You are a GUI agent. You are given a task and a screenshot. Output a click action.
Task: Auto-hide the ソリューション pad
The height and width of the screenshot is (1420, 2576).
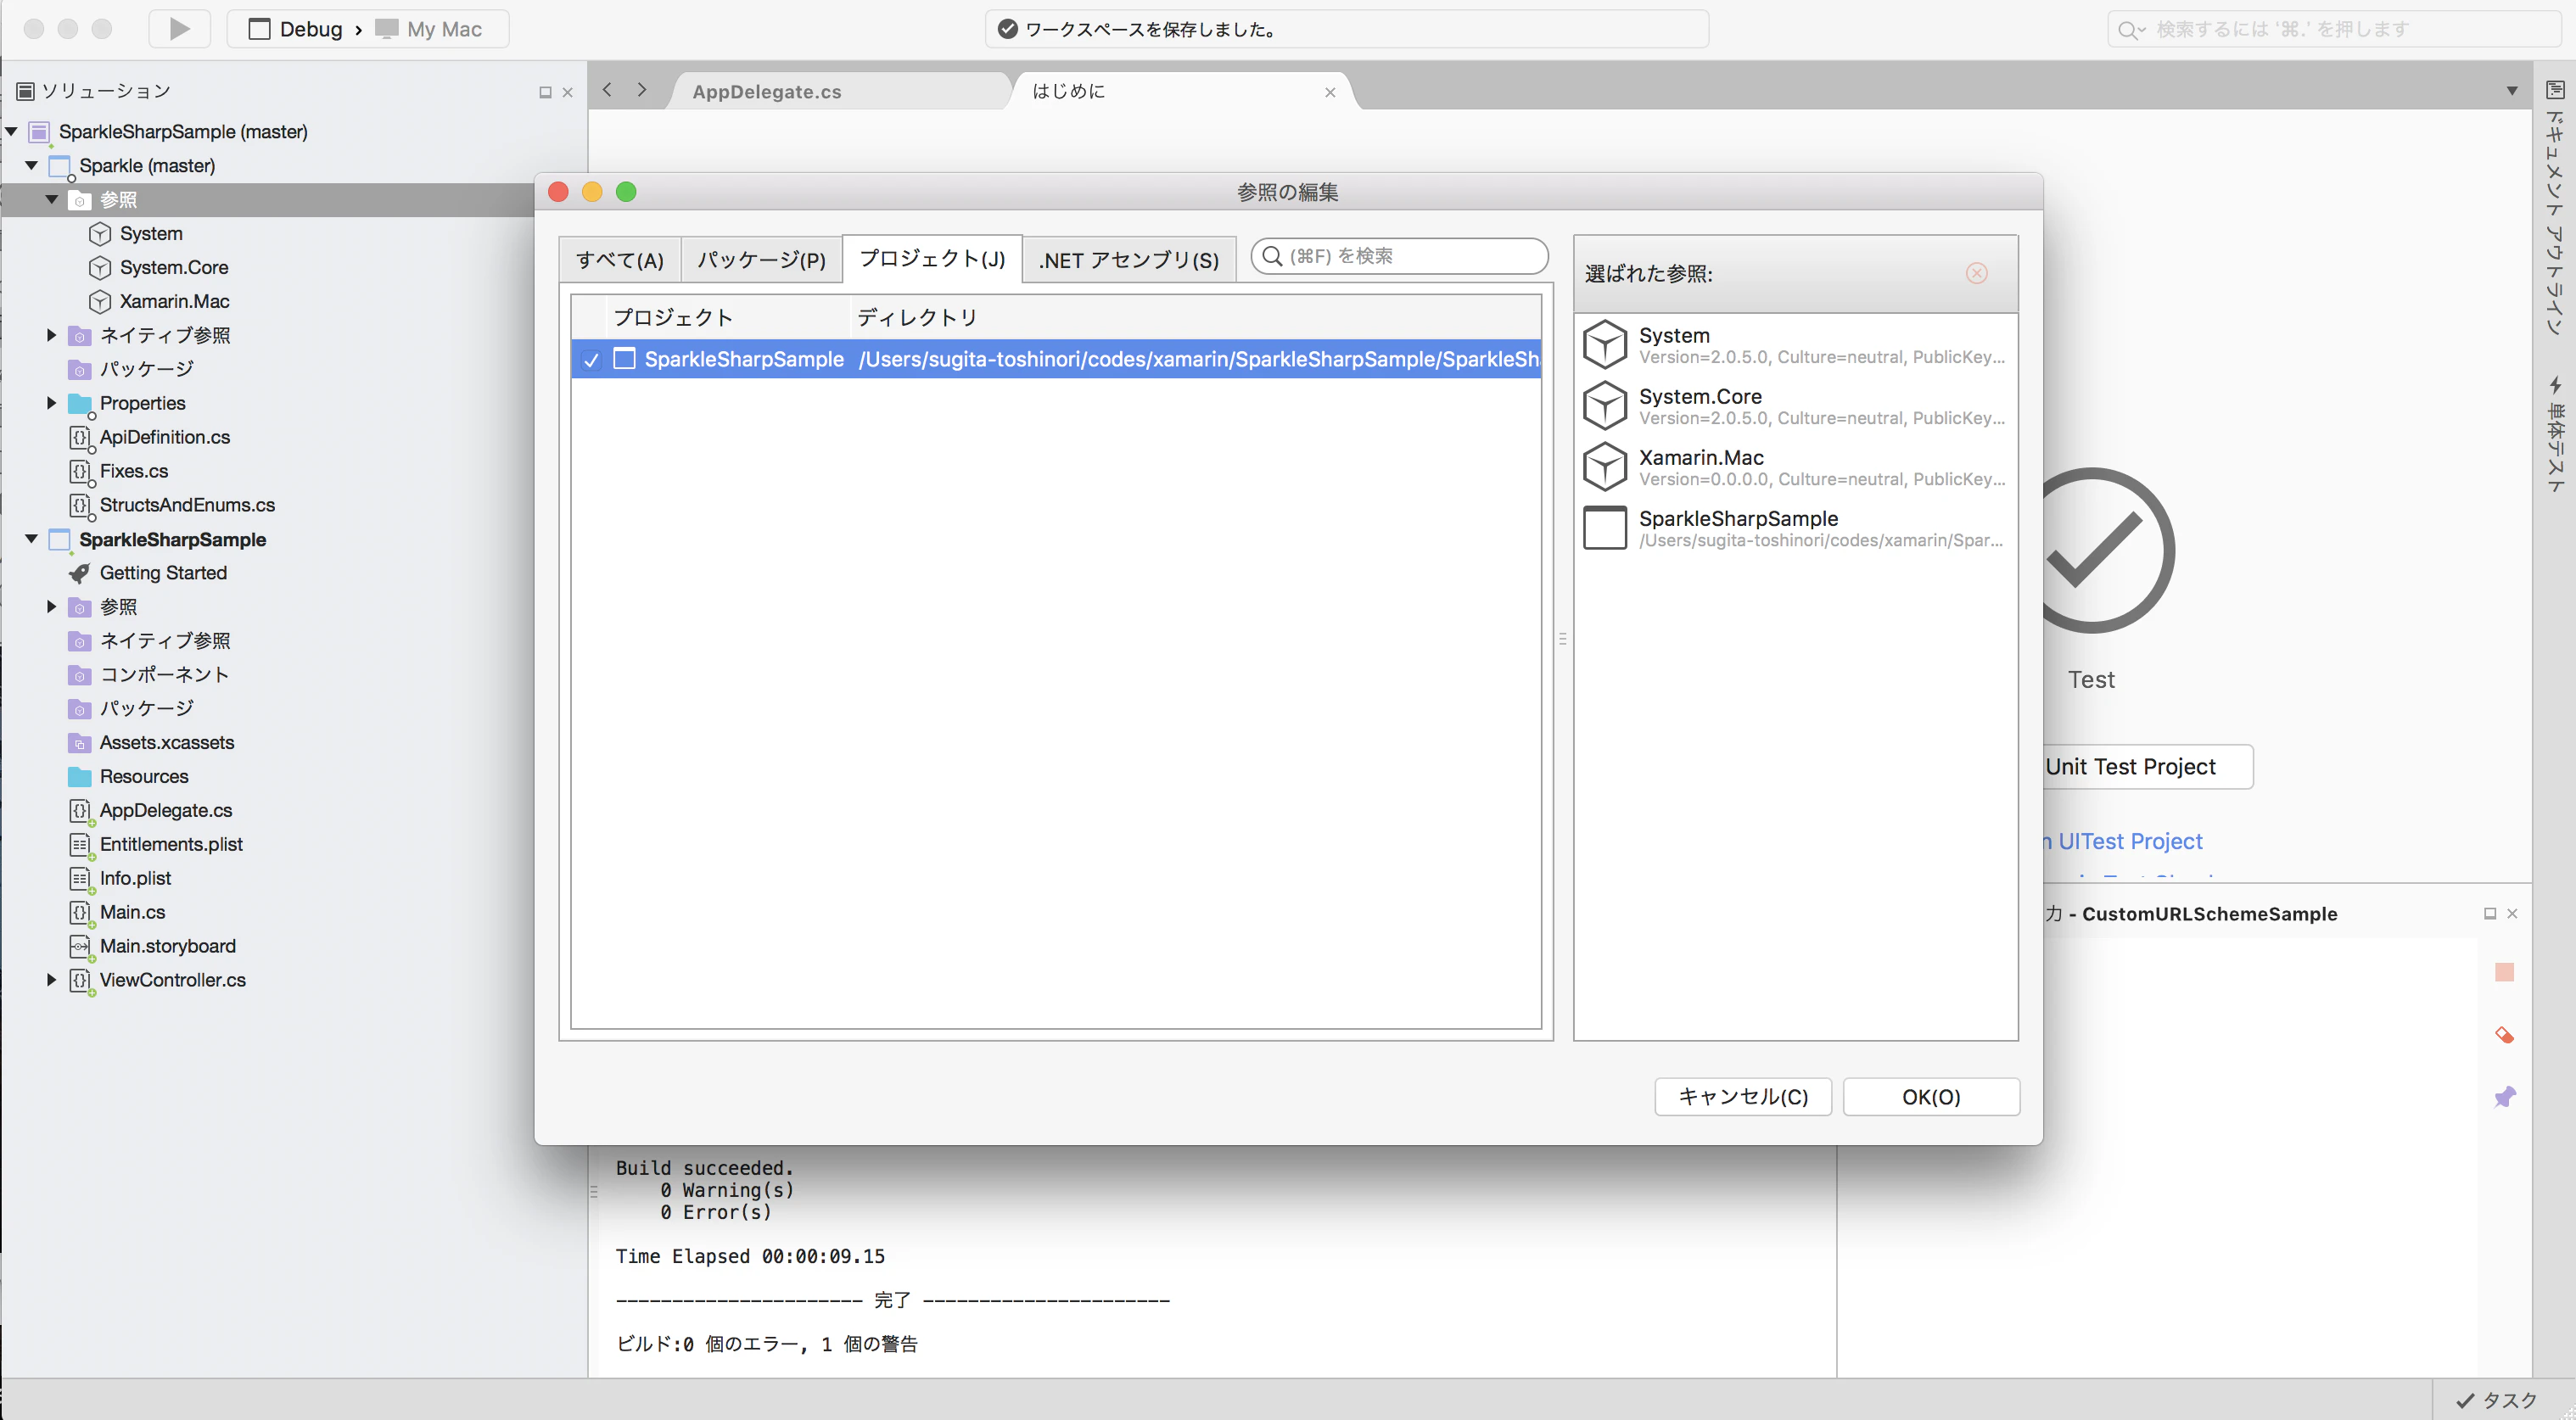[545, 92]
